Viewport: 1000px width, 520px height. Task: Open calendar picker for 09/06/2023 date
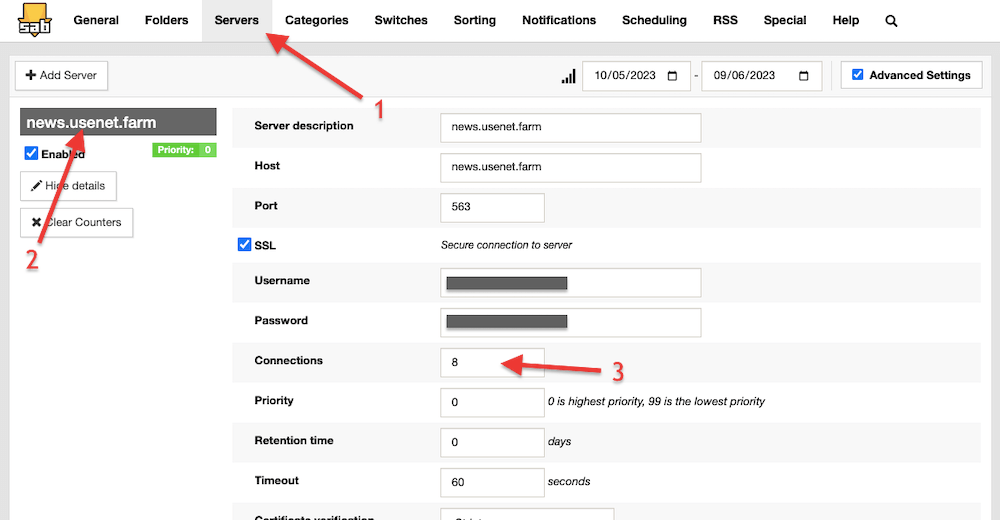click(805, 76)
